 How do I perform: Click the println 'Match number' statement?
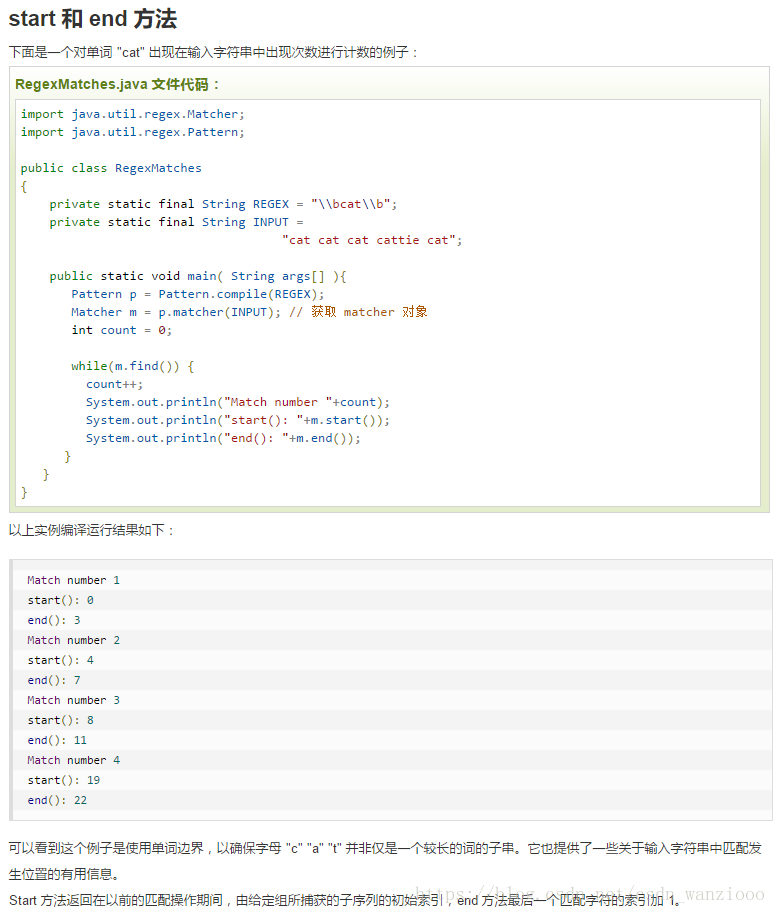click(237, 402)
